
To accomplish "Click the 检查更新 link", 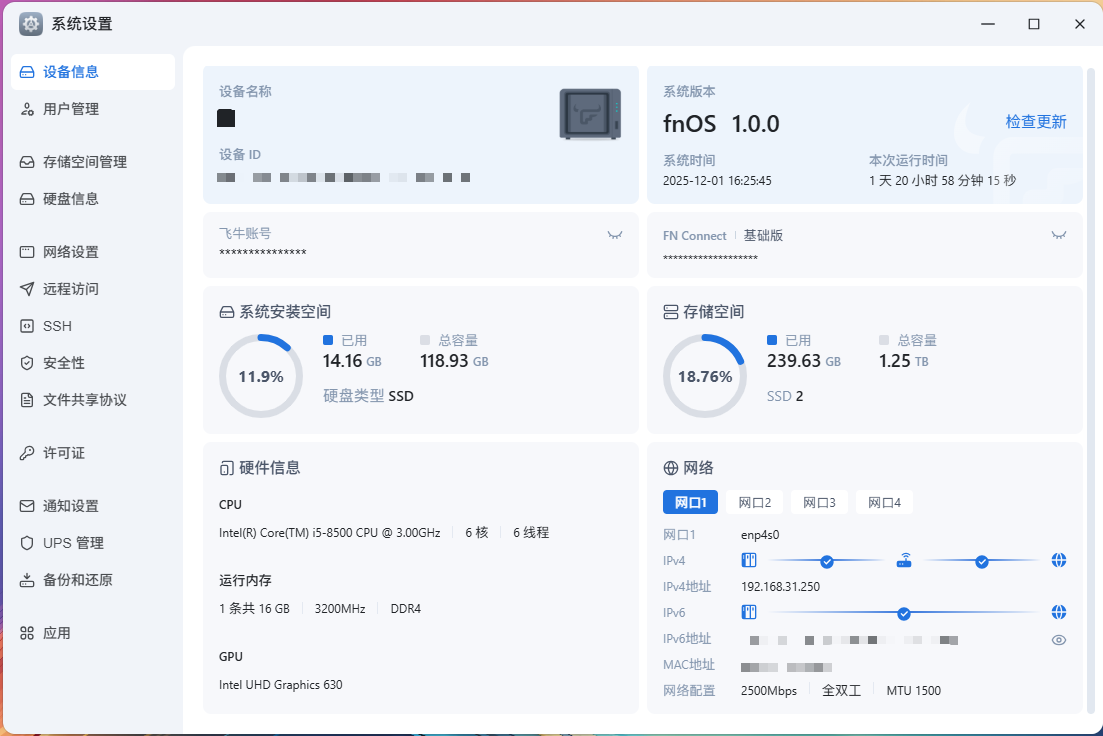I will [1036, 121].
